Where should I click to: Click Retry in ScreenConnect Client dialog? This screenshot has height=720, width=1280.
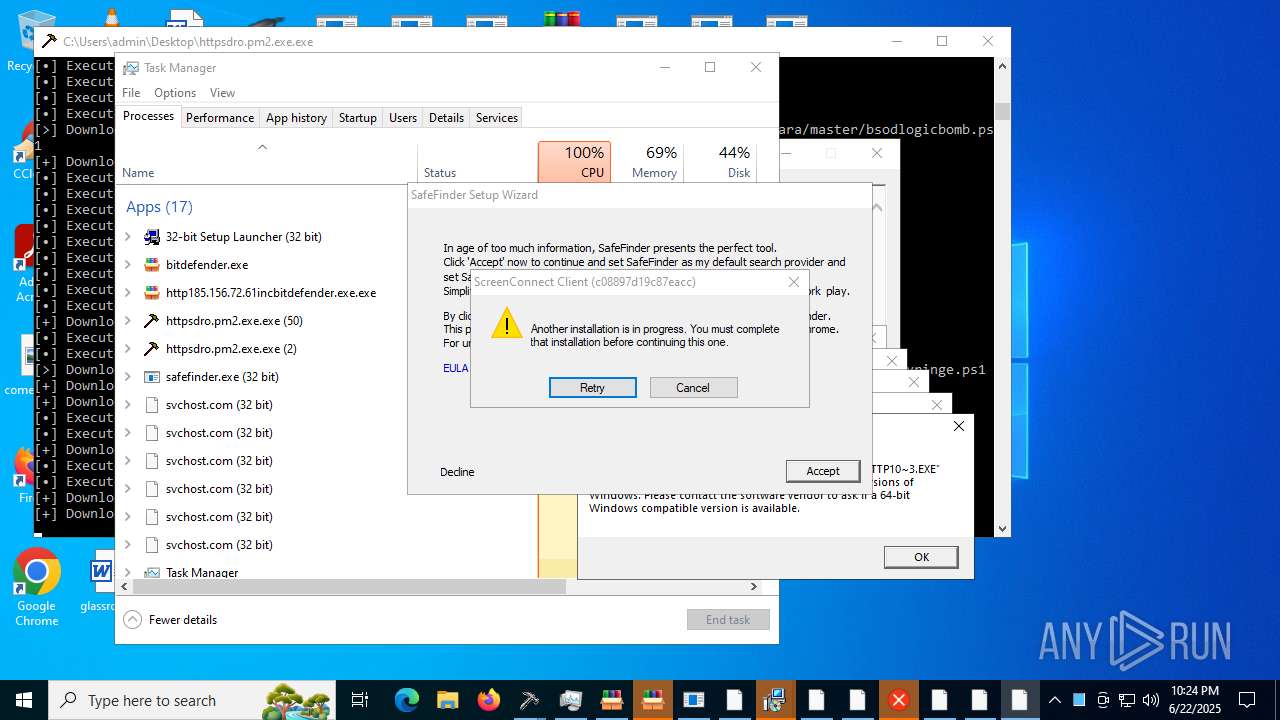[593, 388]
